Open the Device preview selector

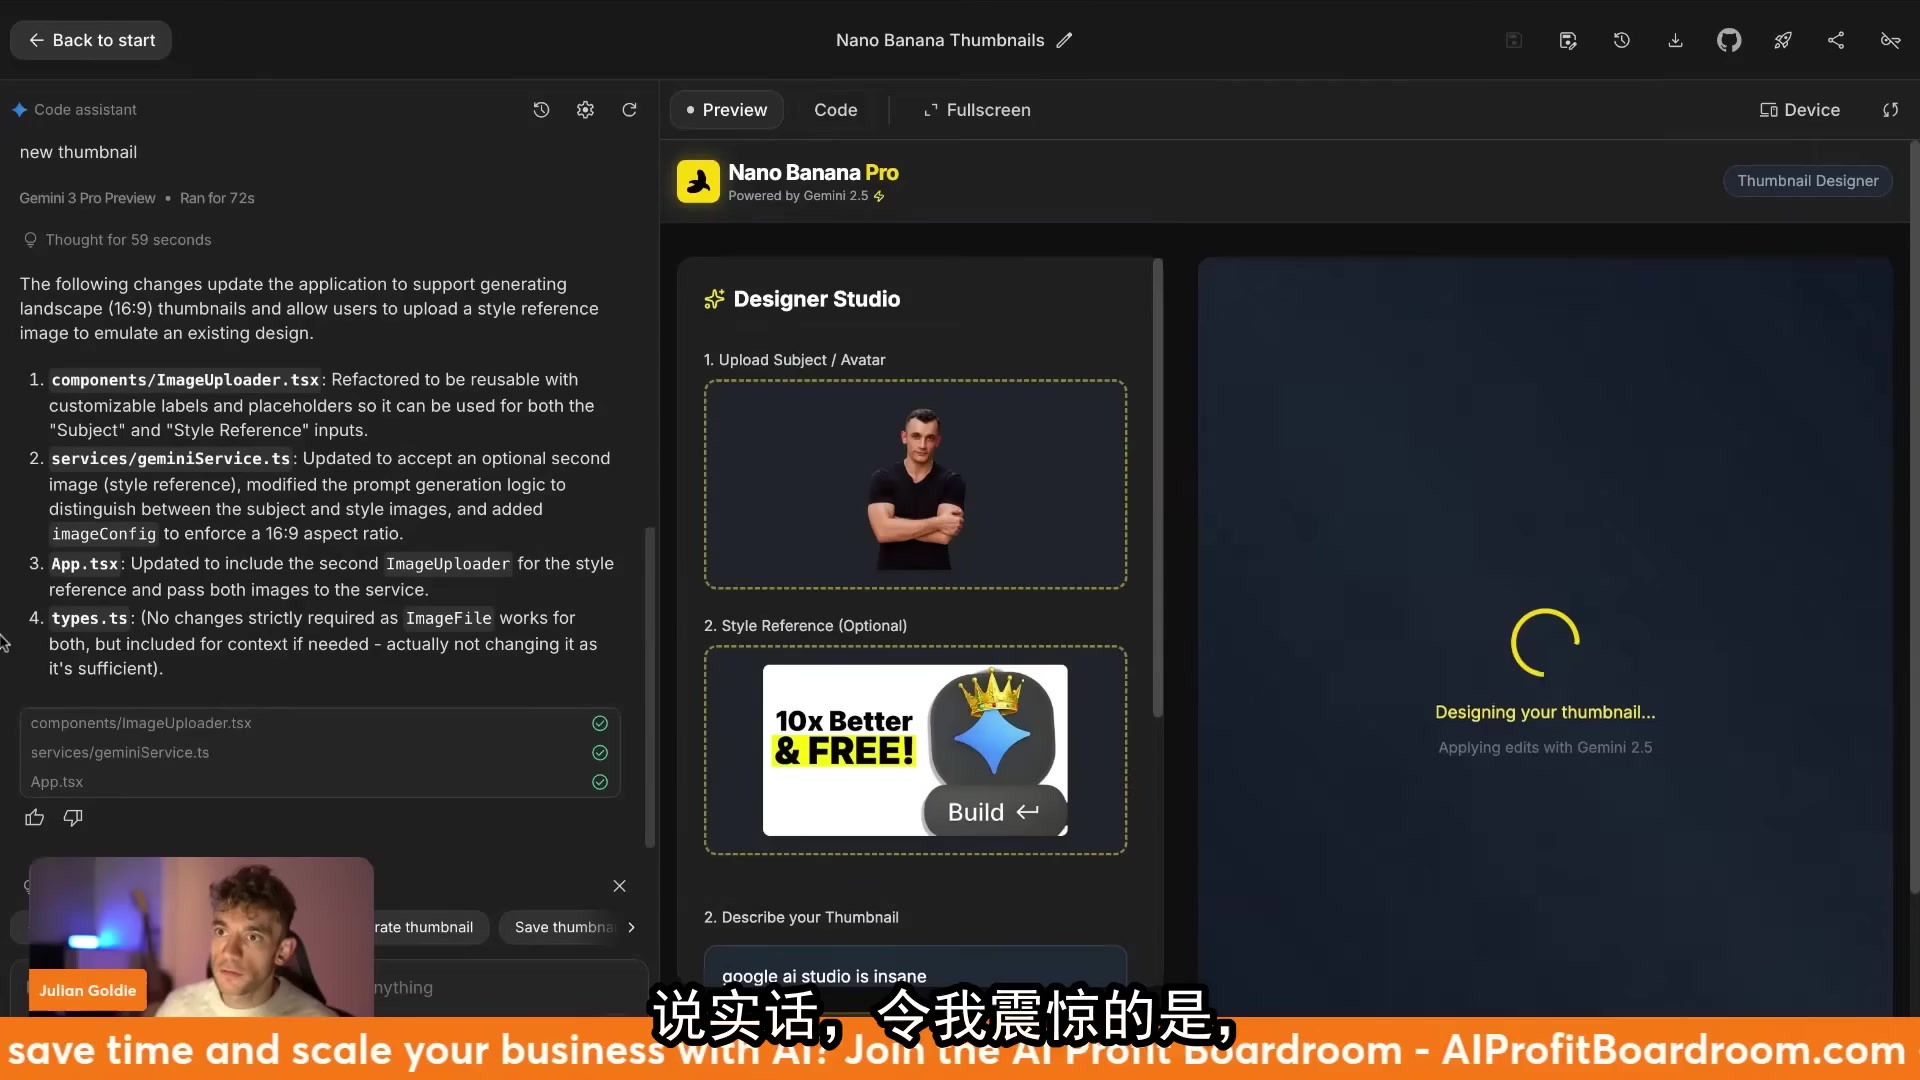point(1800,110)
